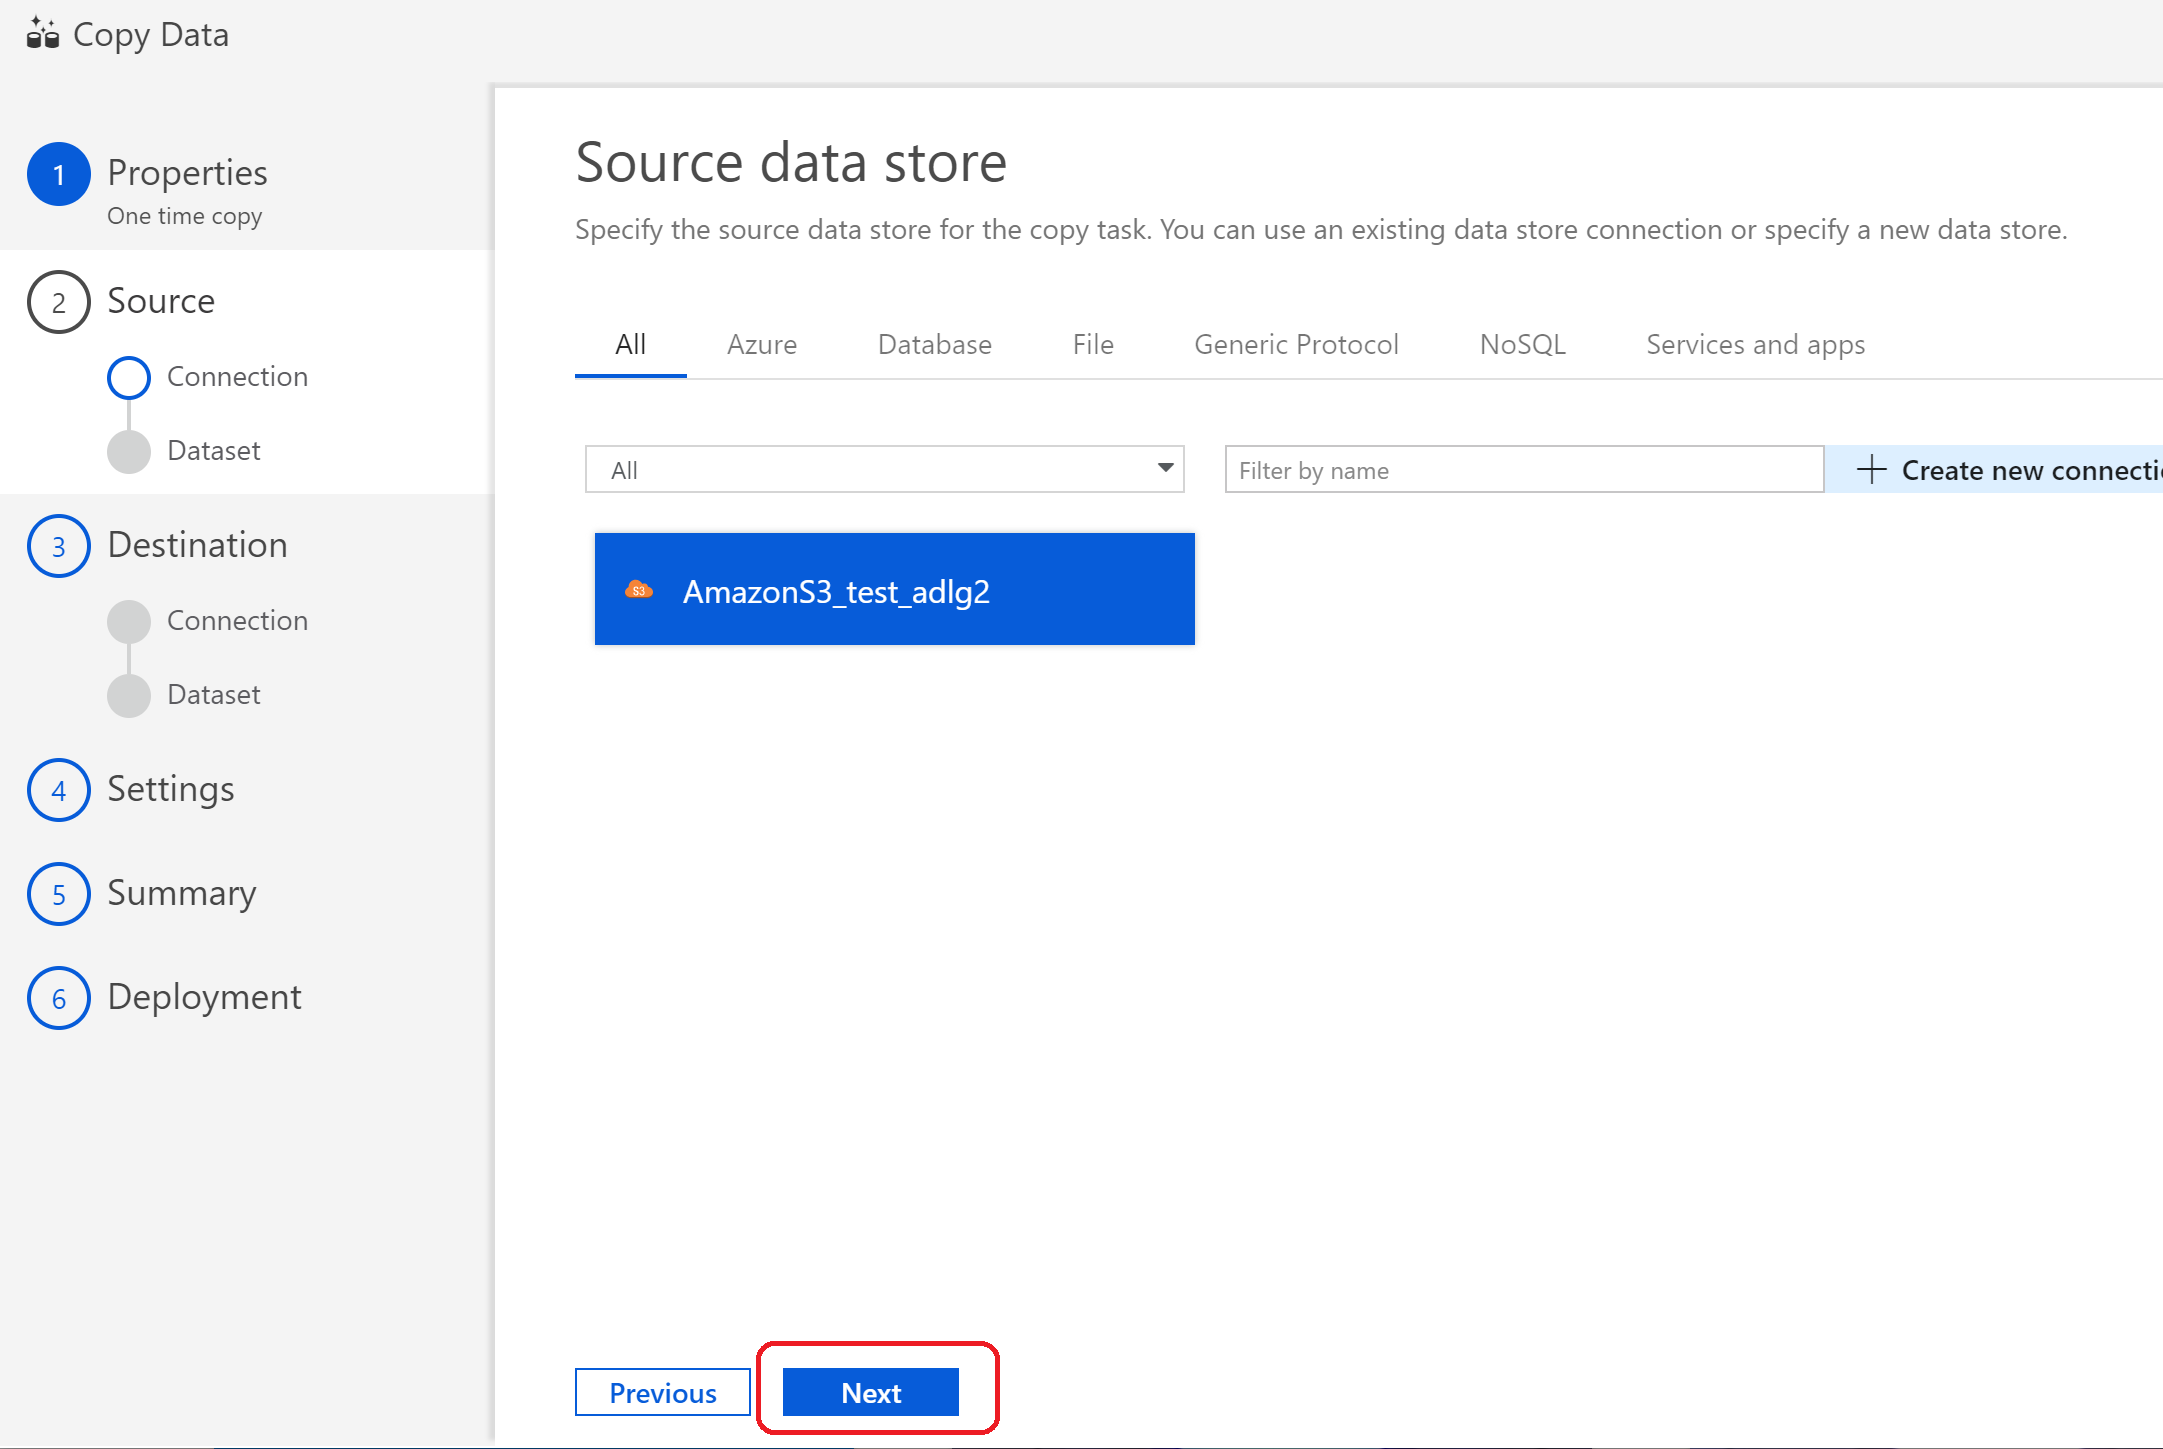Click the Filter by name input field

coord(1522,469)
